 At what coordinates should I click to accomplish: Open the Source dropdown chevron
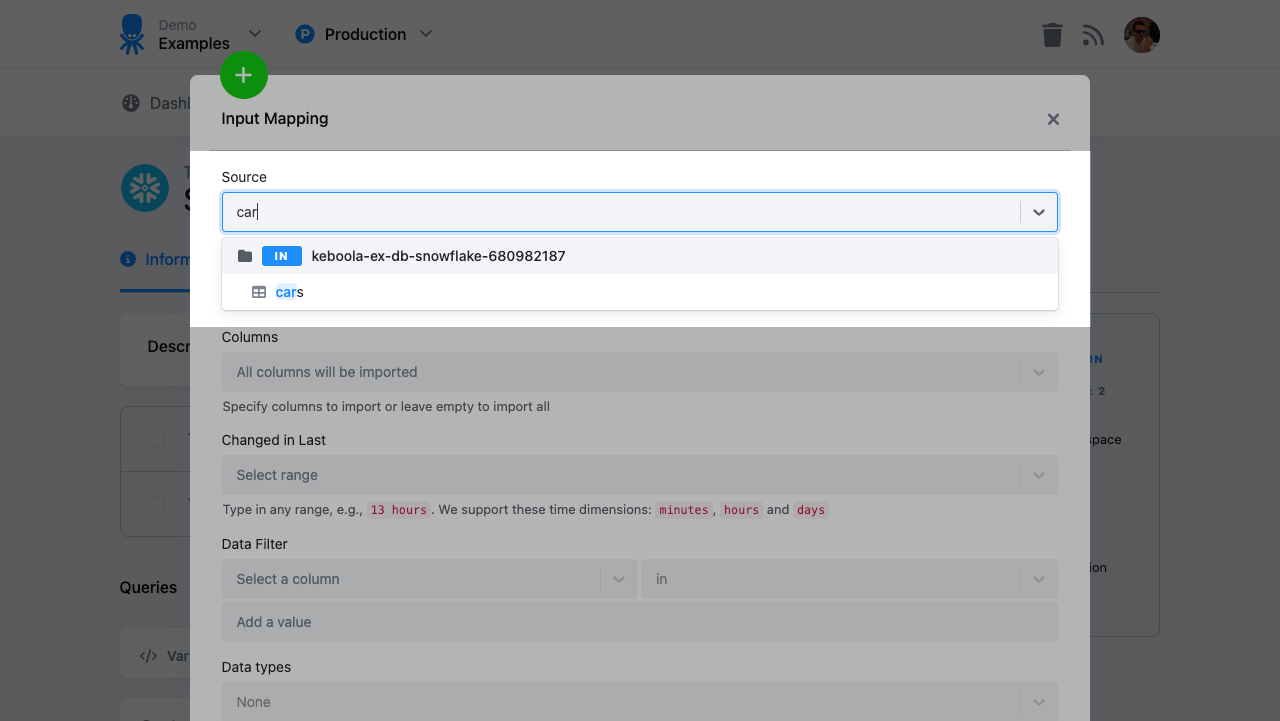click(1038, 212)
